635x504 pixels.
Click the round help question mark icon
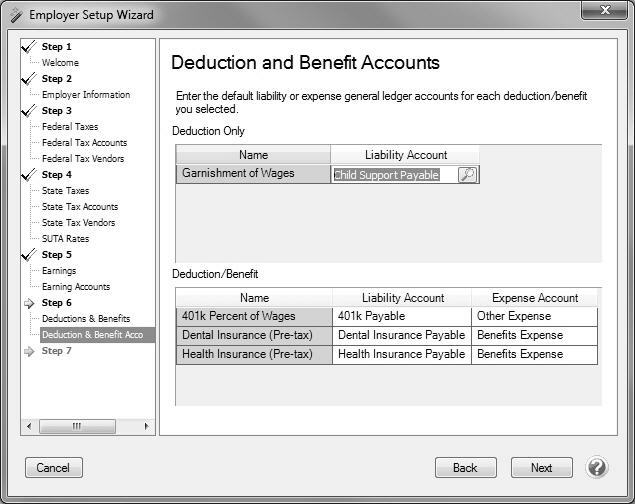coord(597,467)
